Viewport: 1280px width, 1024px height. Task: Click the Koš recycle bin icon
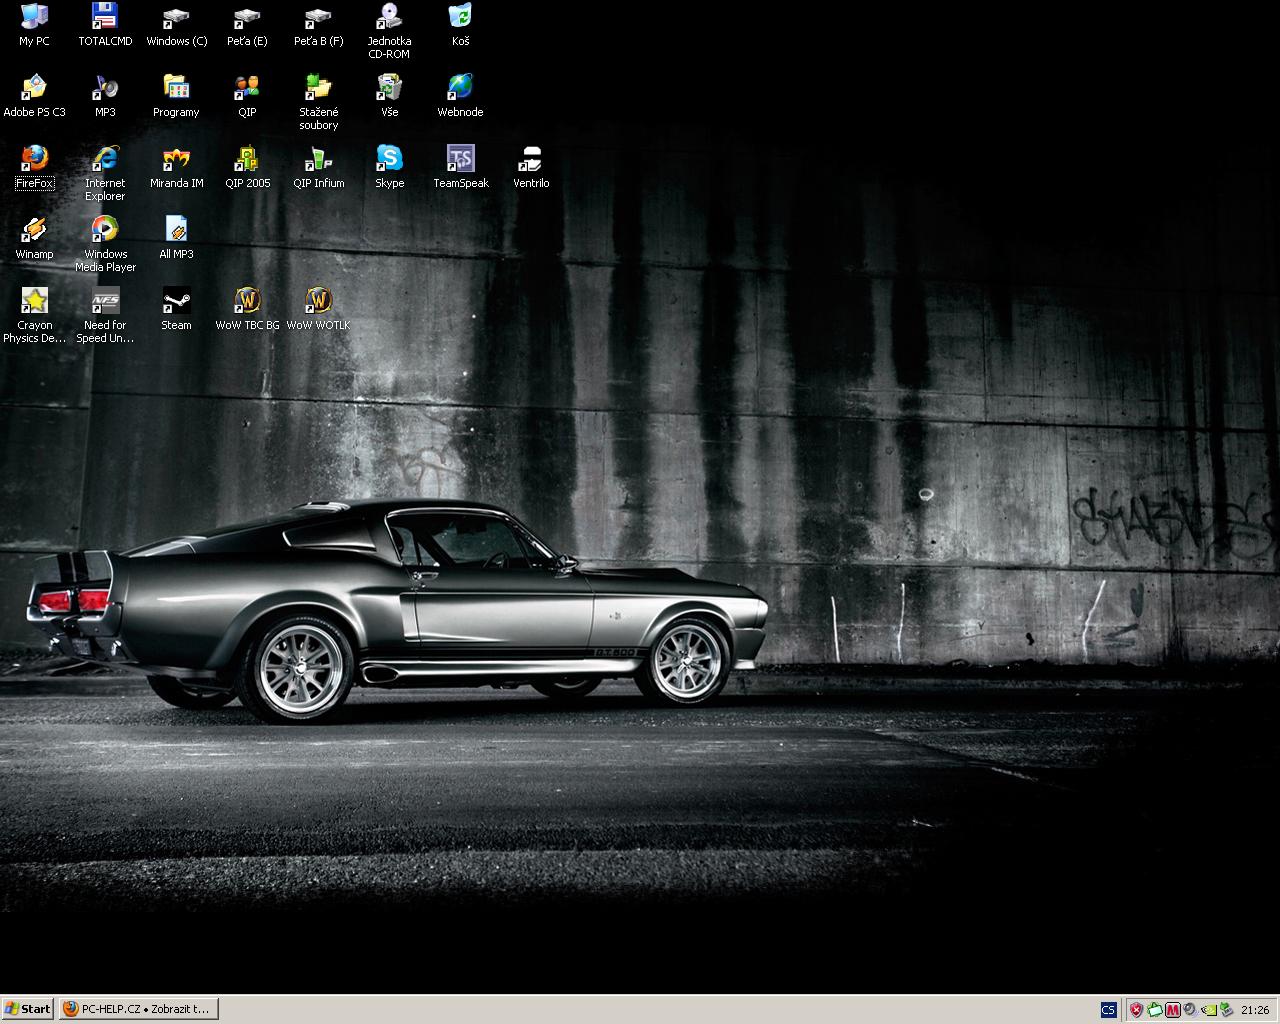[x=460, y=18]
